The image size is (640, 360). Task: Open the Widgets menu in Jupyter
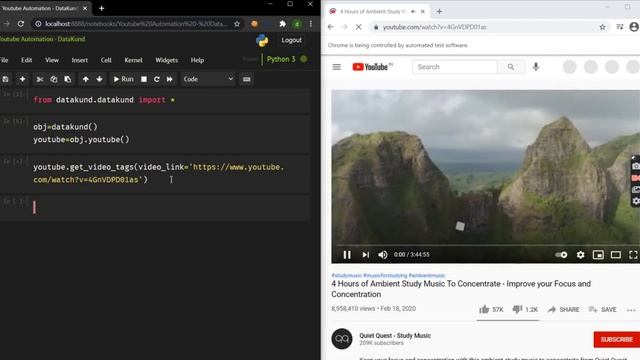(167, 60)
